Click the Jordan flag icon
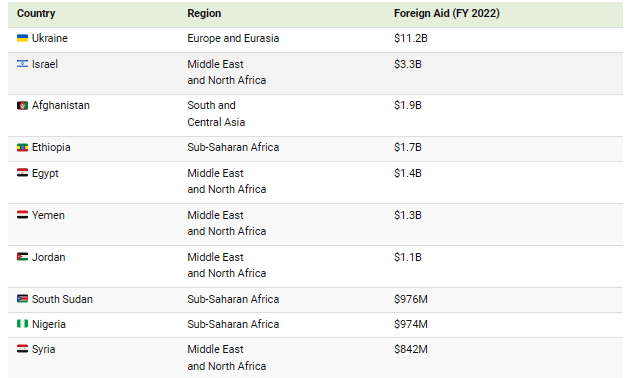 tap(22, 257)
